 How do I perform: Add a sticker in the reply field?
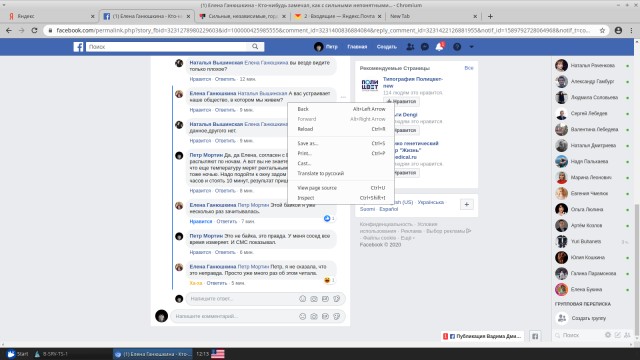pyautogui.click(x=337, y=299)
